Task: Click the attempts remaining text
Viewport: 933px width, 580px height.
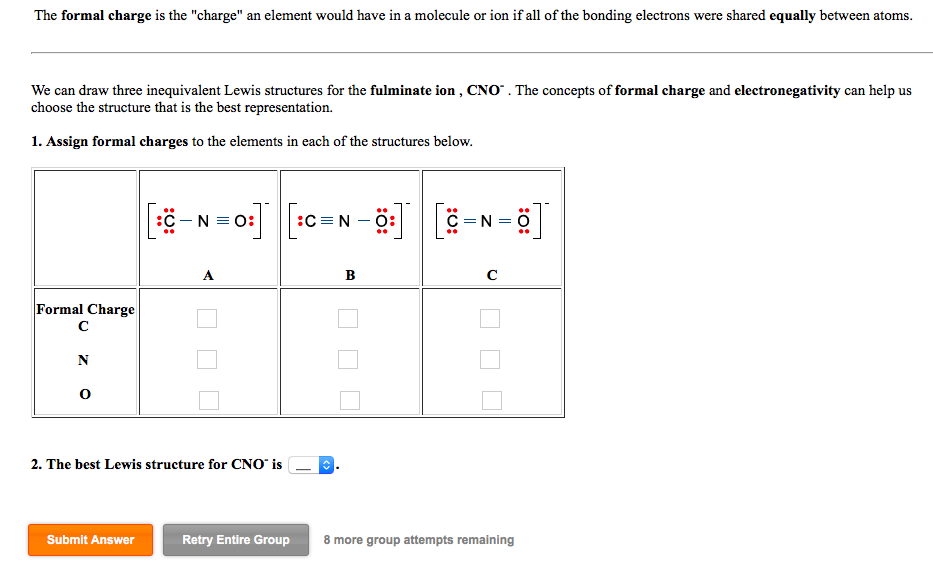Action: click(418, 540)
